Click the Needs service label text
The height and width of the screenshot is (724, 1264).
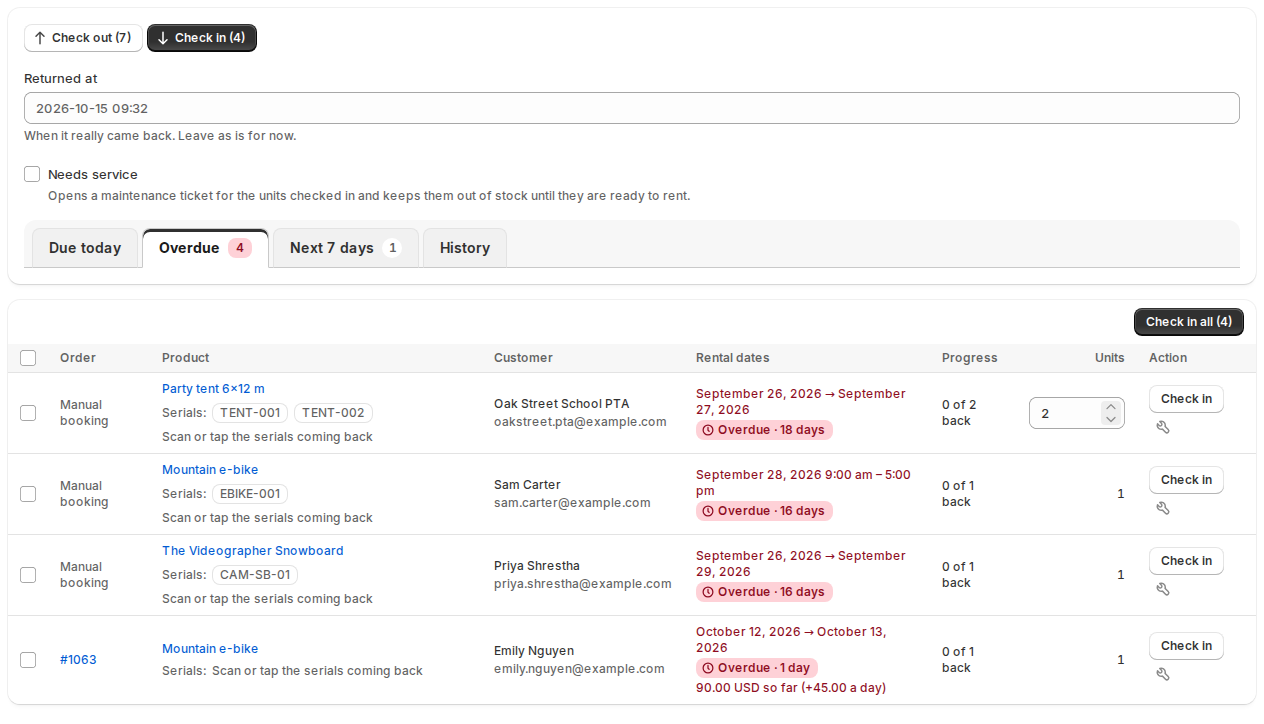93,174
